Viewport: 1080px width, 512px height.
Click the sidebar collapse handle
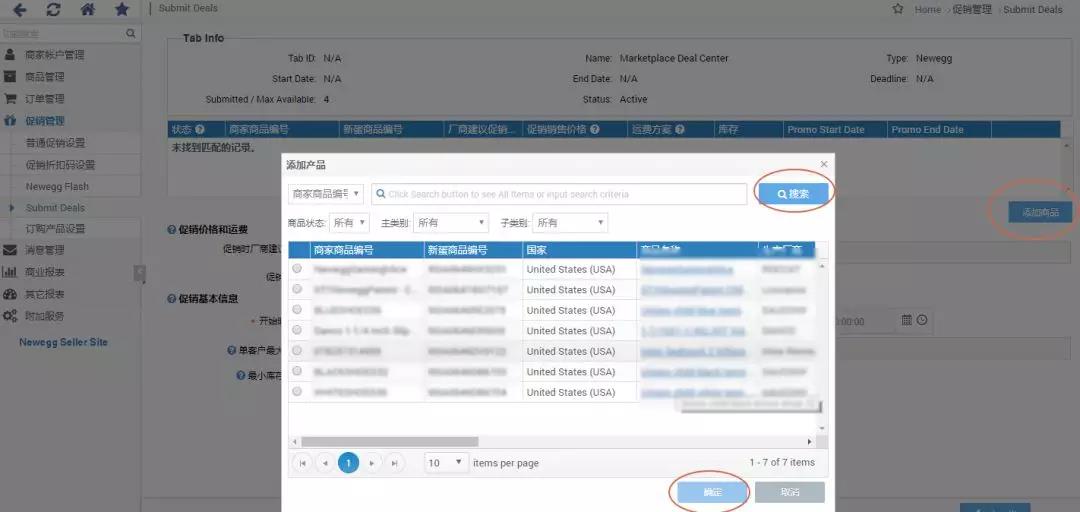140,273
